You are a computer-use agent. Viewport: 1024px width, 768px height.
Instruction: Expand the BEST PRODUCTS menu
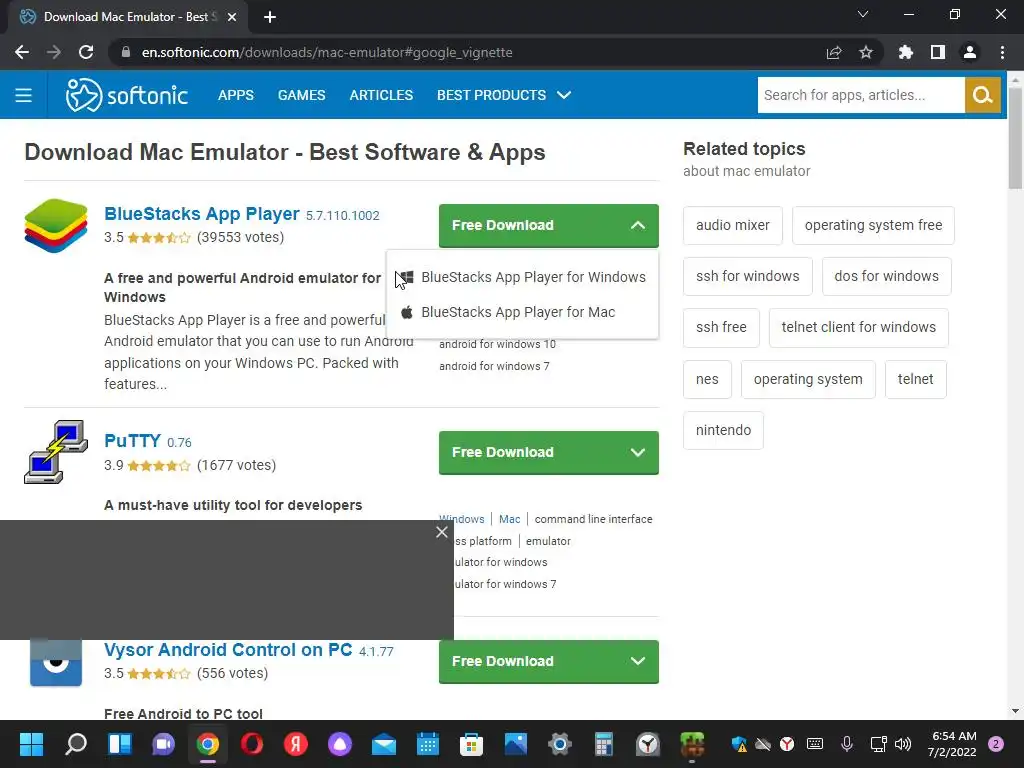504,95
